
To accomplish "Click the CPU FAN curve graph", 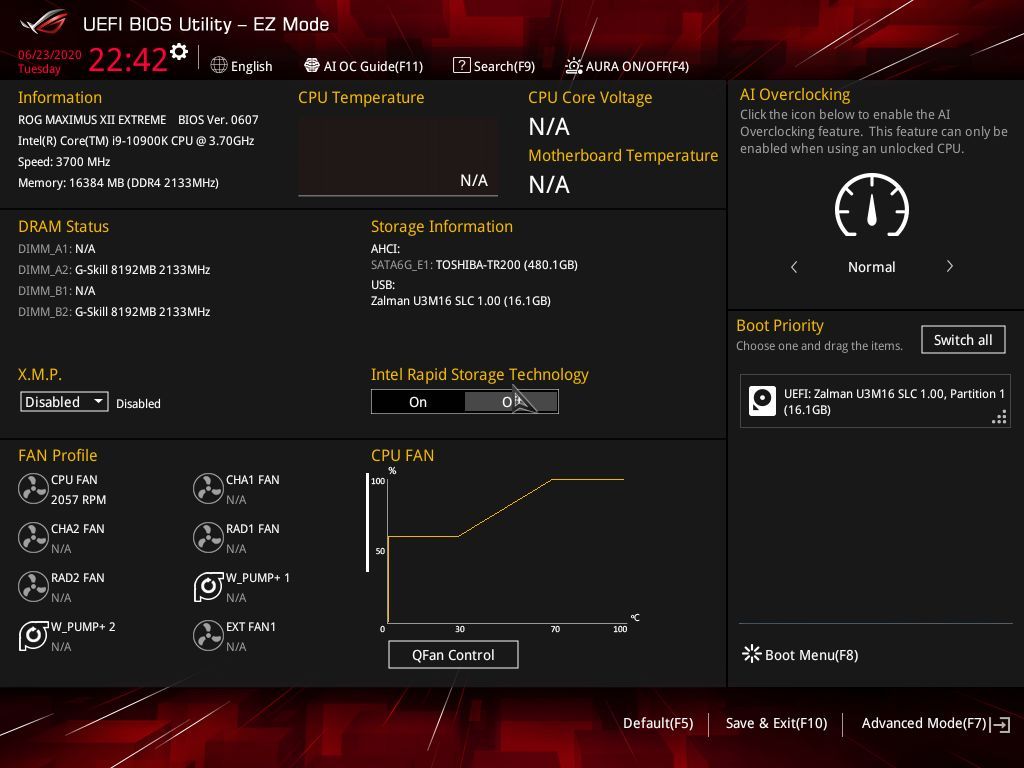I will (x=506, y=551).
